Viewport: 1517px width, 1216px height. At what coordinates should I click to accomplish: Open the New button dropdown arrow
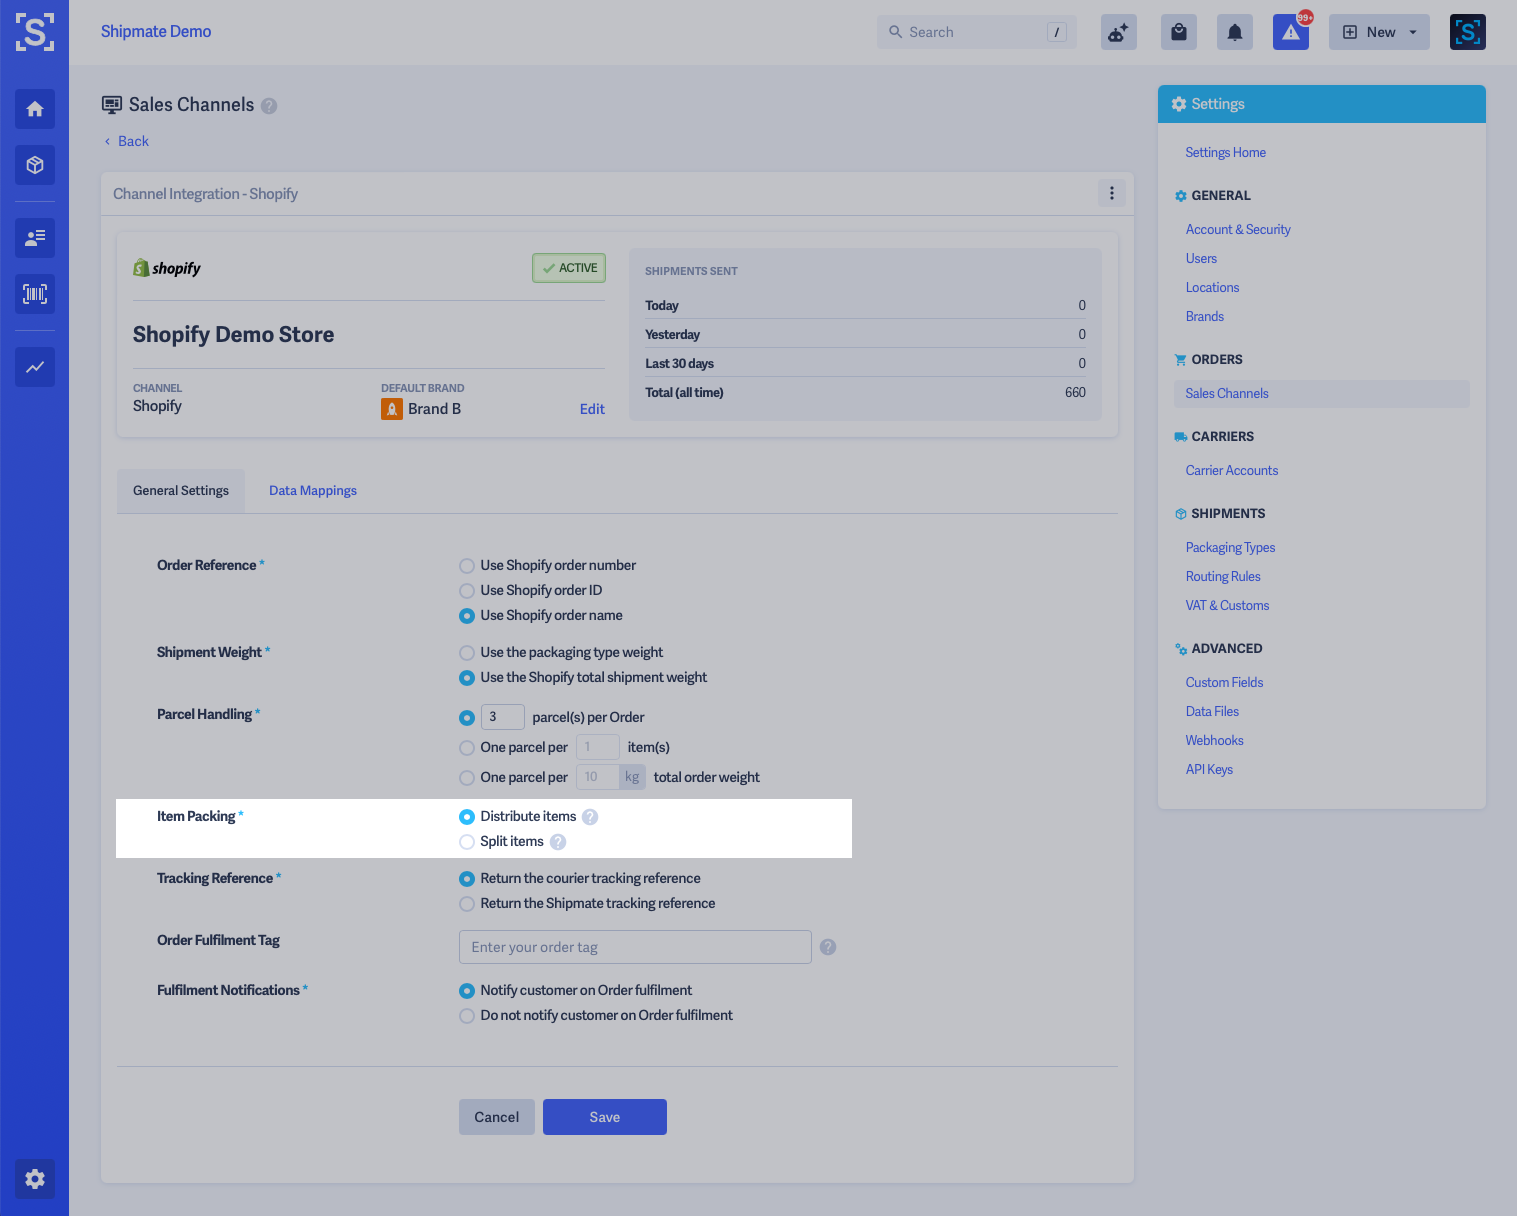click(1410, 31)
